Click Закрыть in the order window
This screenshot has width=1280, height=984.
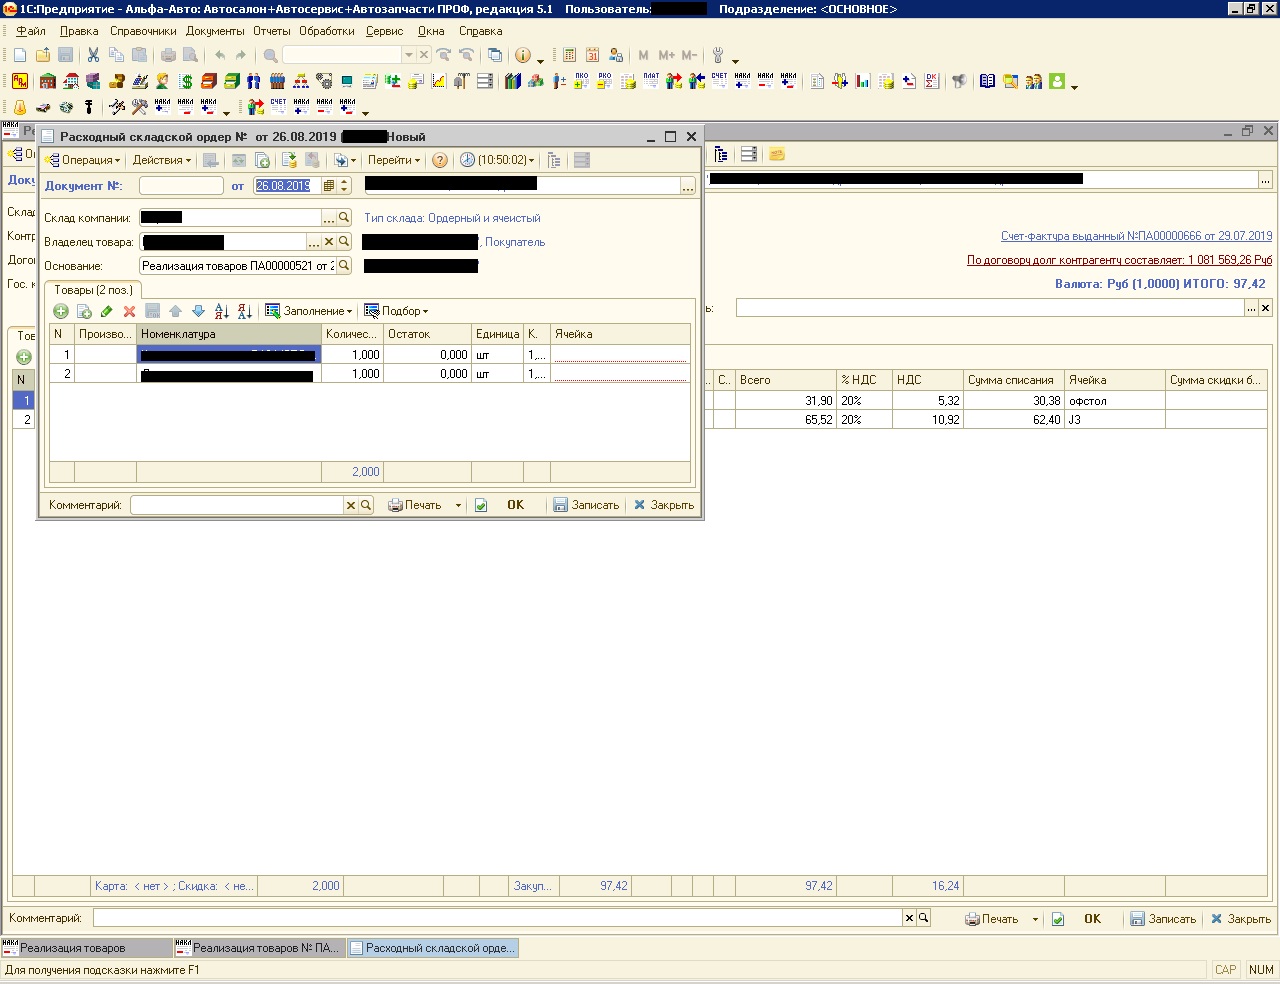664,505
